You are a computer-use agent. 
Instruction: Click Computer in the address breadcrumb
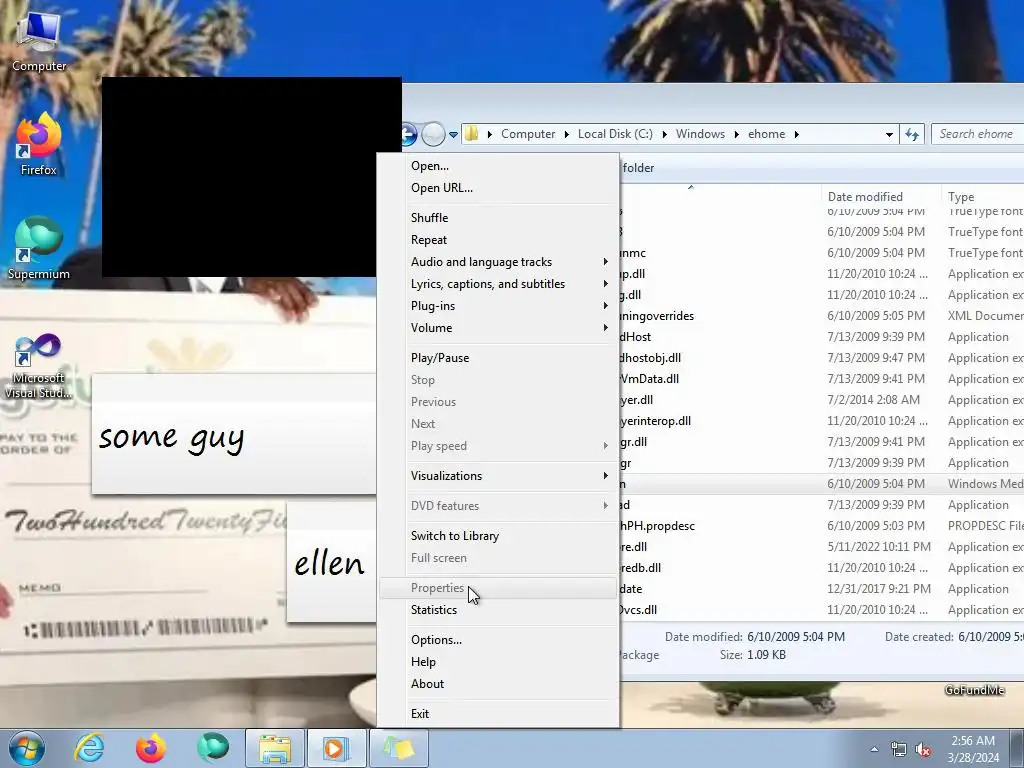(x=528, y=134)
